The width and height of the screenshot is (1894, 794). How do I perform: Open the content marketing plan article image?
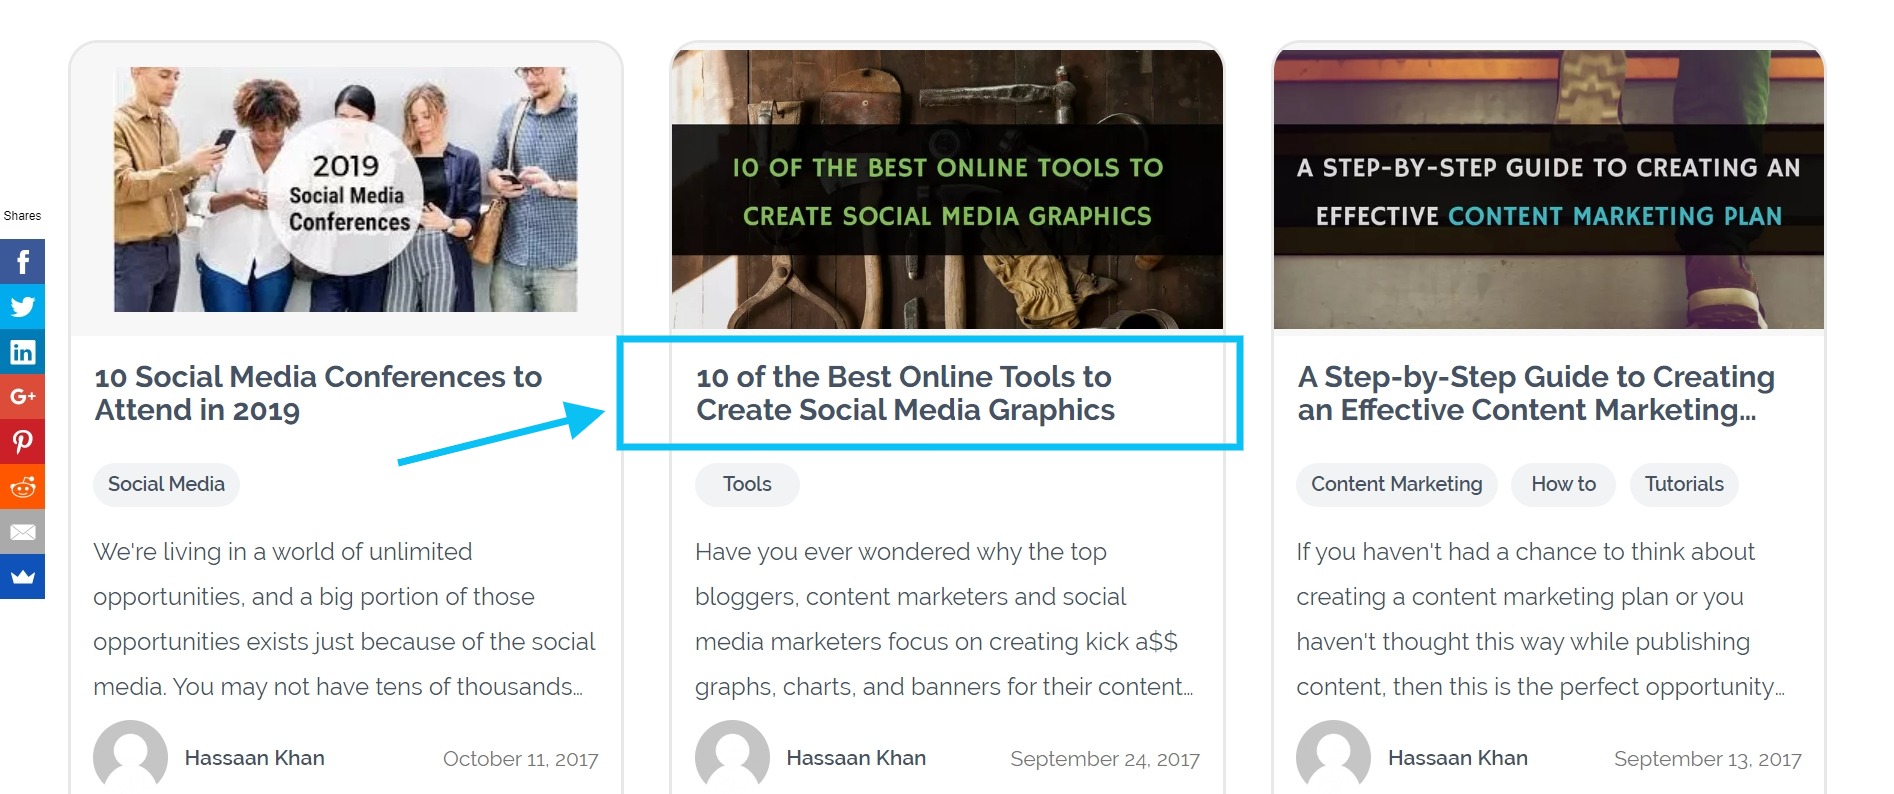1549,189
